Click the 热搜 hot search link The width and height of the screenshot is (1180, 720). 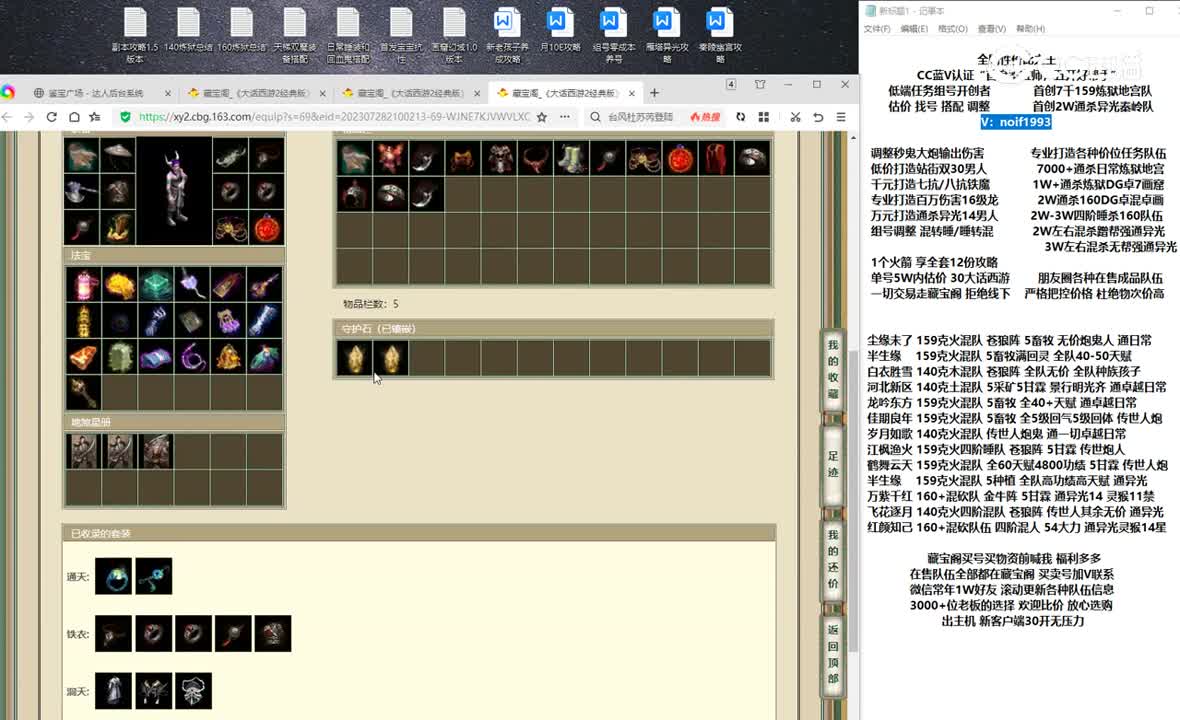(705, 117)
